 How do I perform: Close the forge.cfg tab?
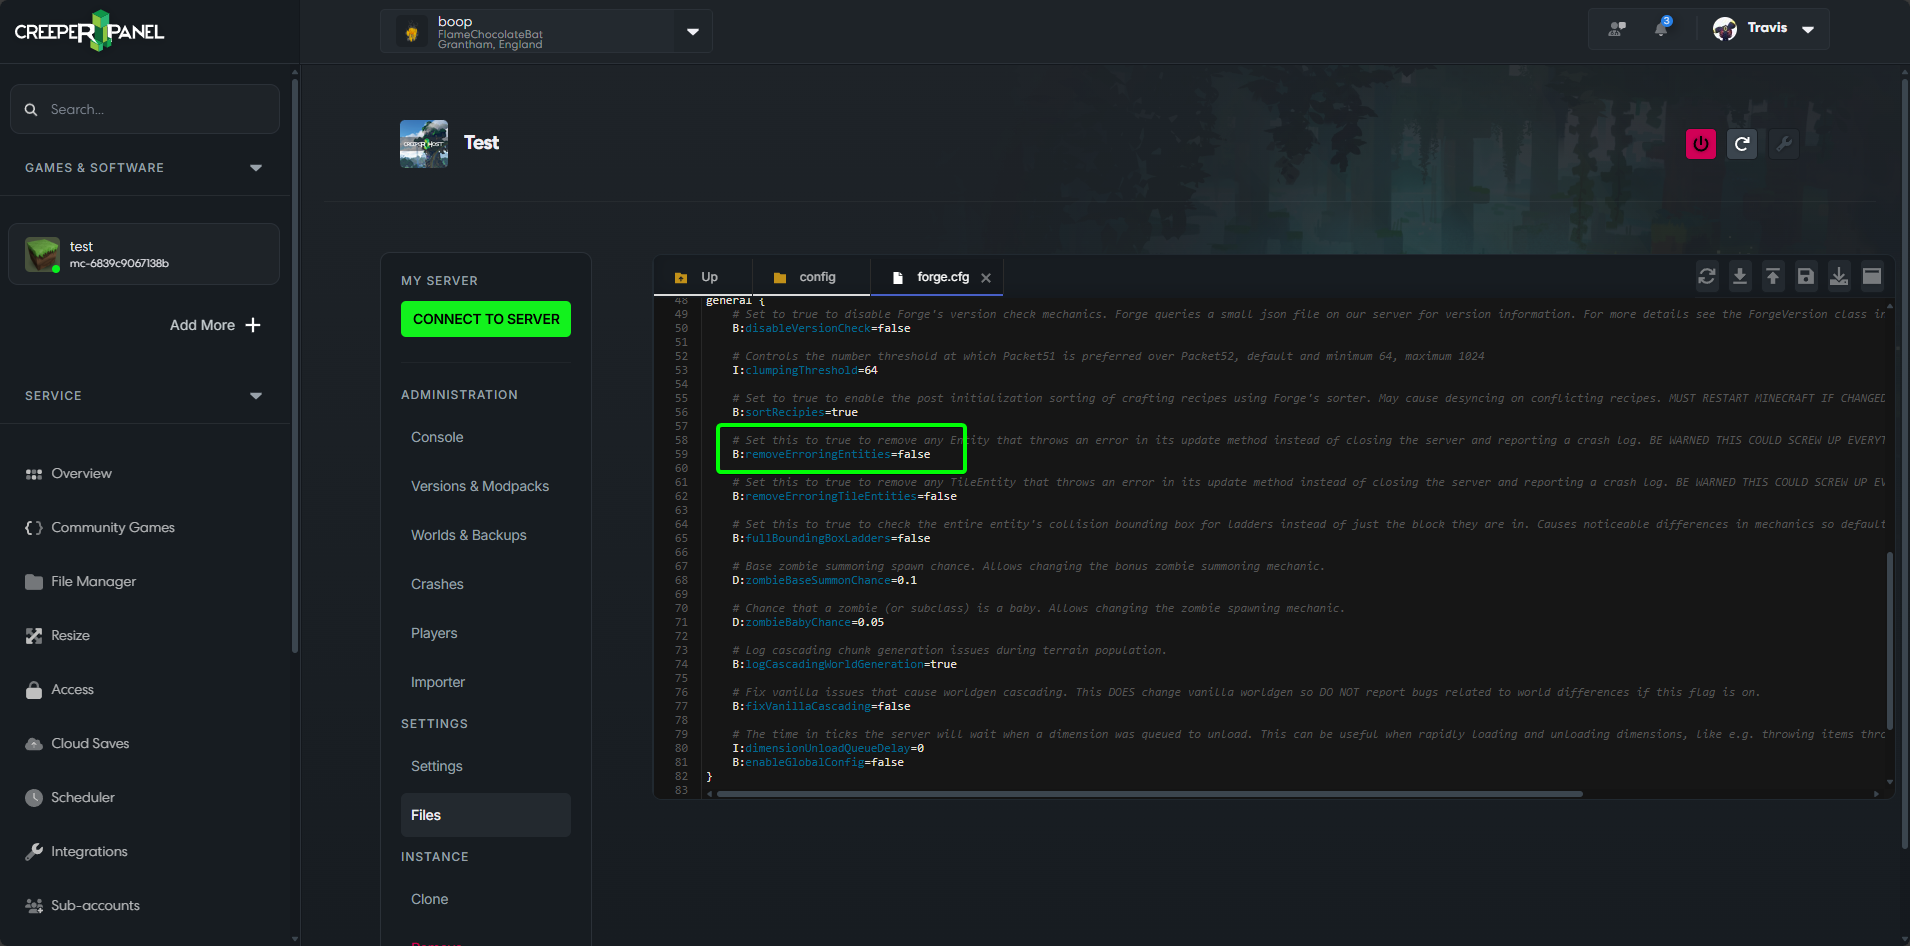click(986, 277)
